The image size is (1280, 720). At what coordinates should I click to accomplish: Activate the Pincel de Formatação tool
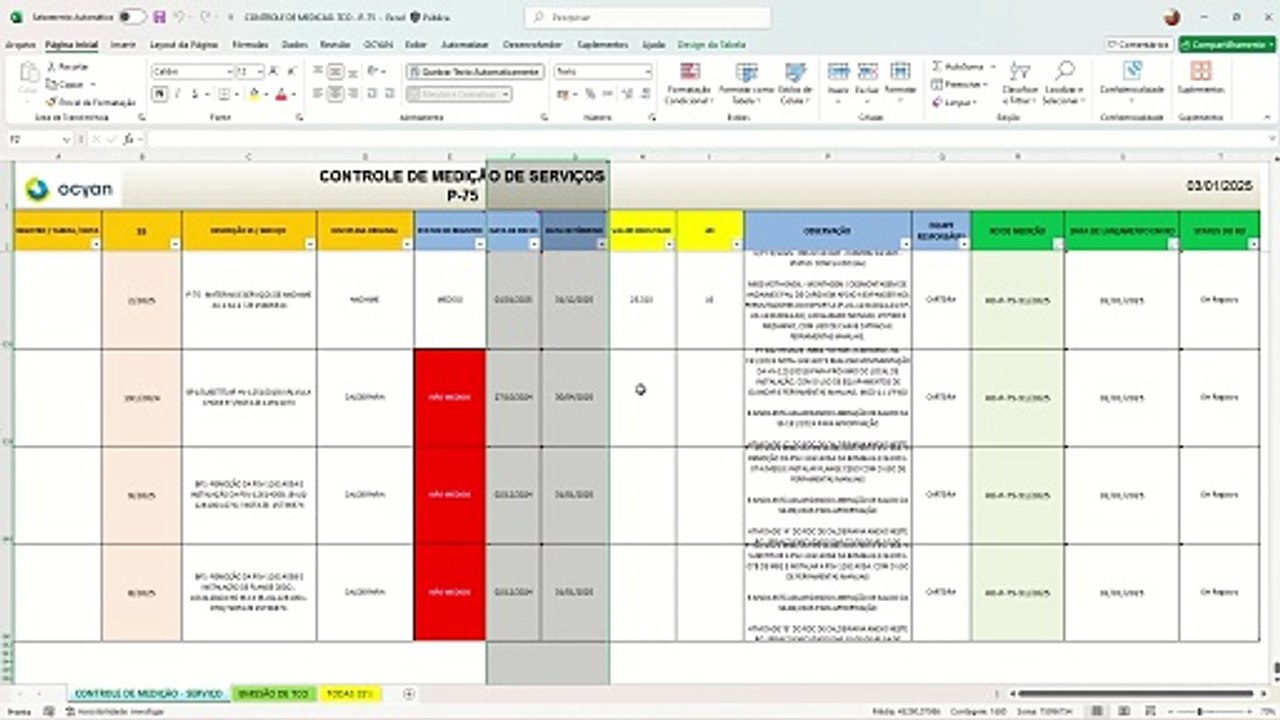[x=91, y=102]
